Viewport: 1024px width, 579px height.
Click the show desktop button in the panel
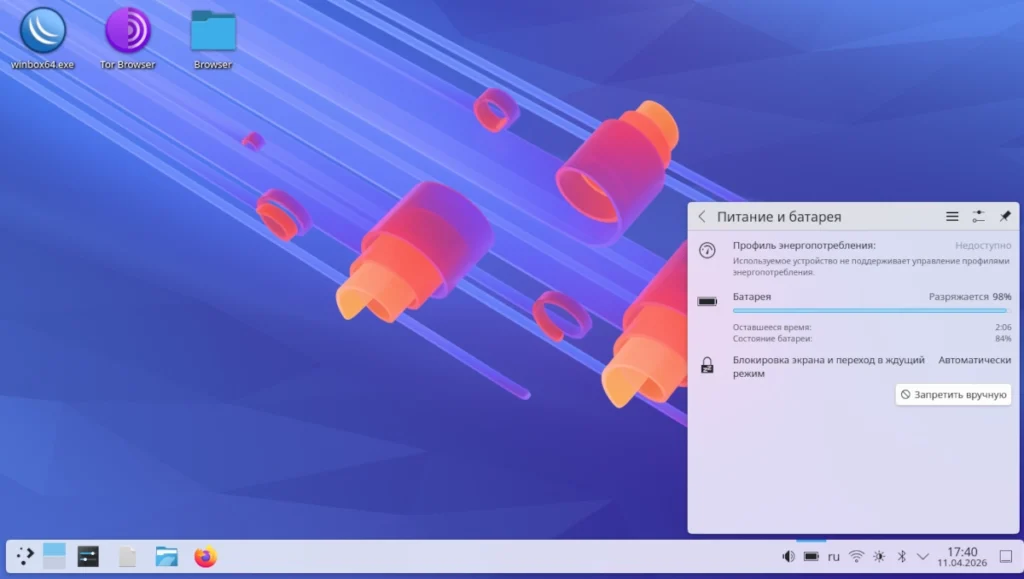point(1006,557)
